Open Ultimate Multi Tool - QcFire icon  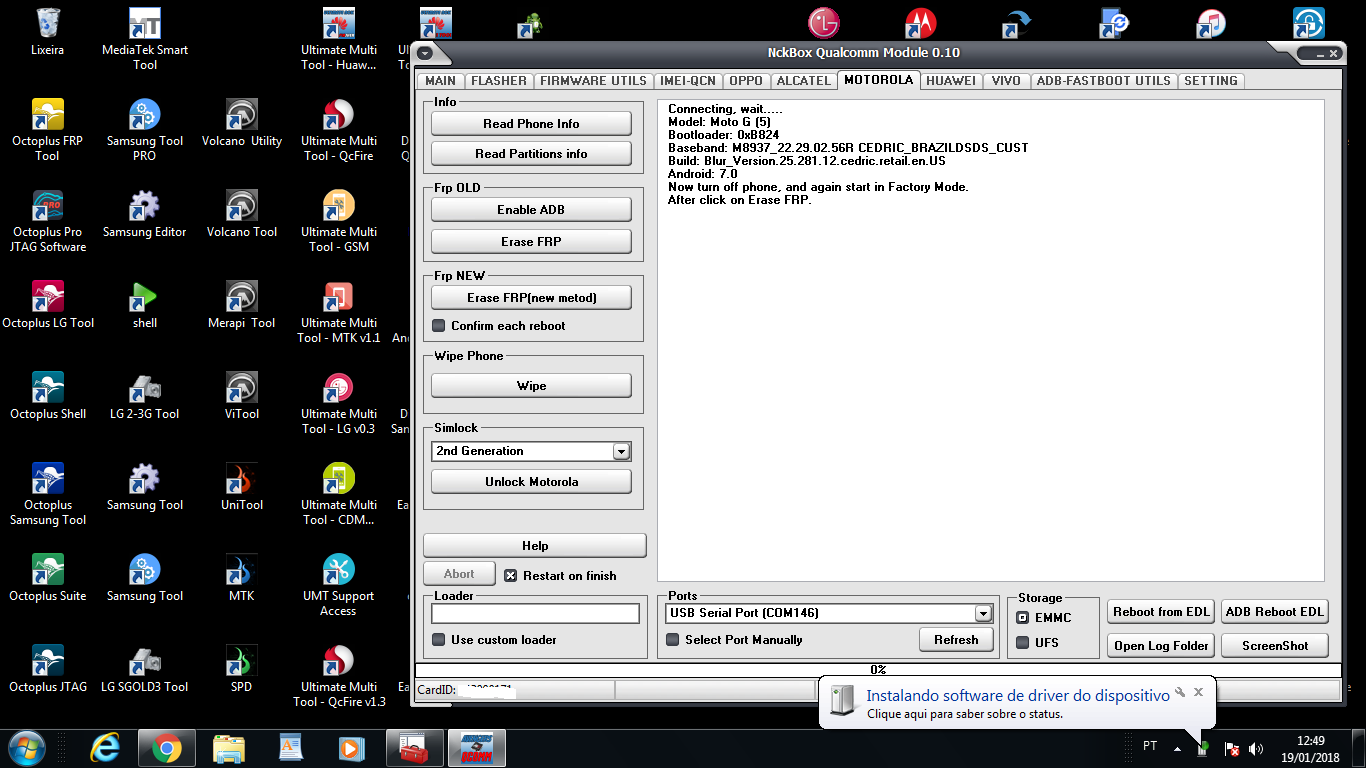pyautogui.click(x=338, y=130)
